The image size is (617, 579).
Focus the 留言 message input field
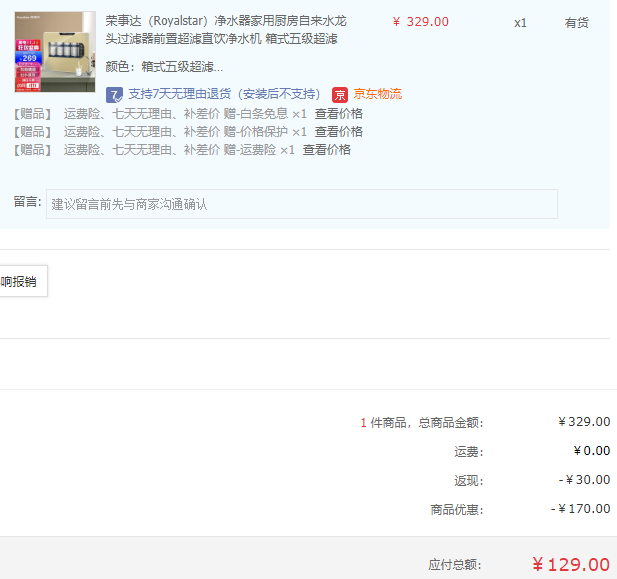(x=302, y=204)
